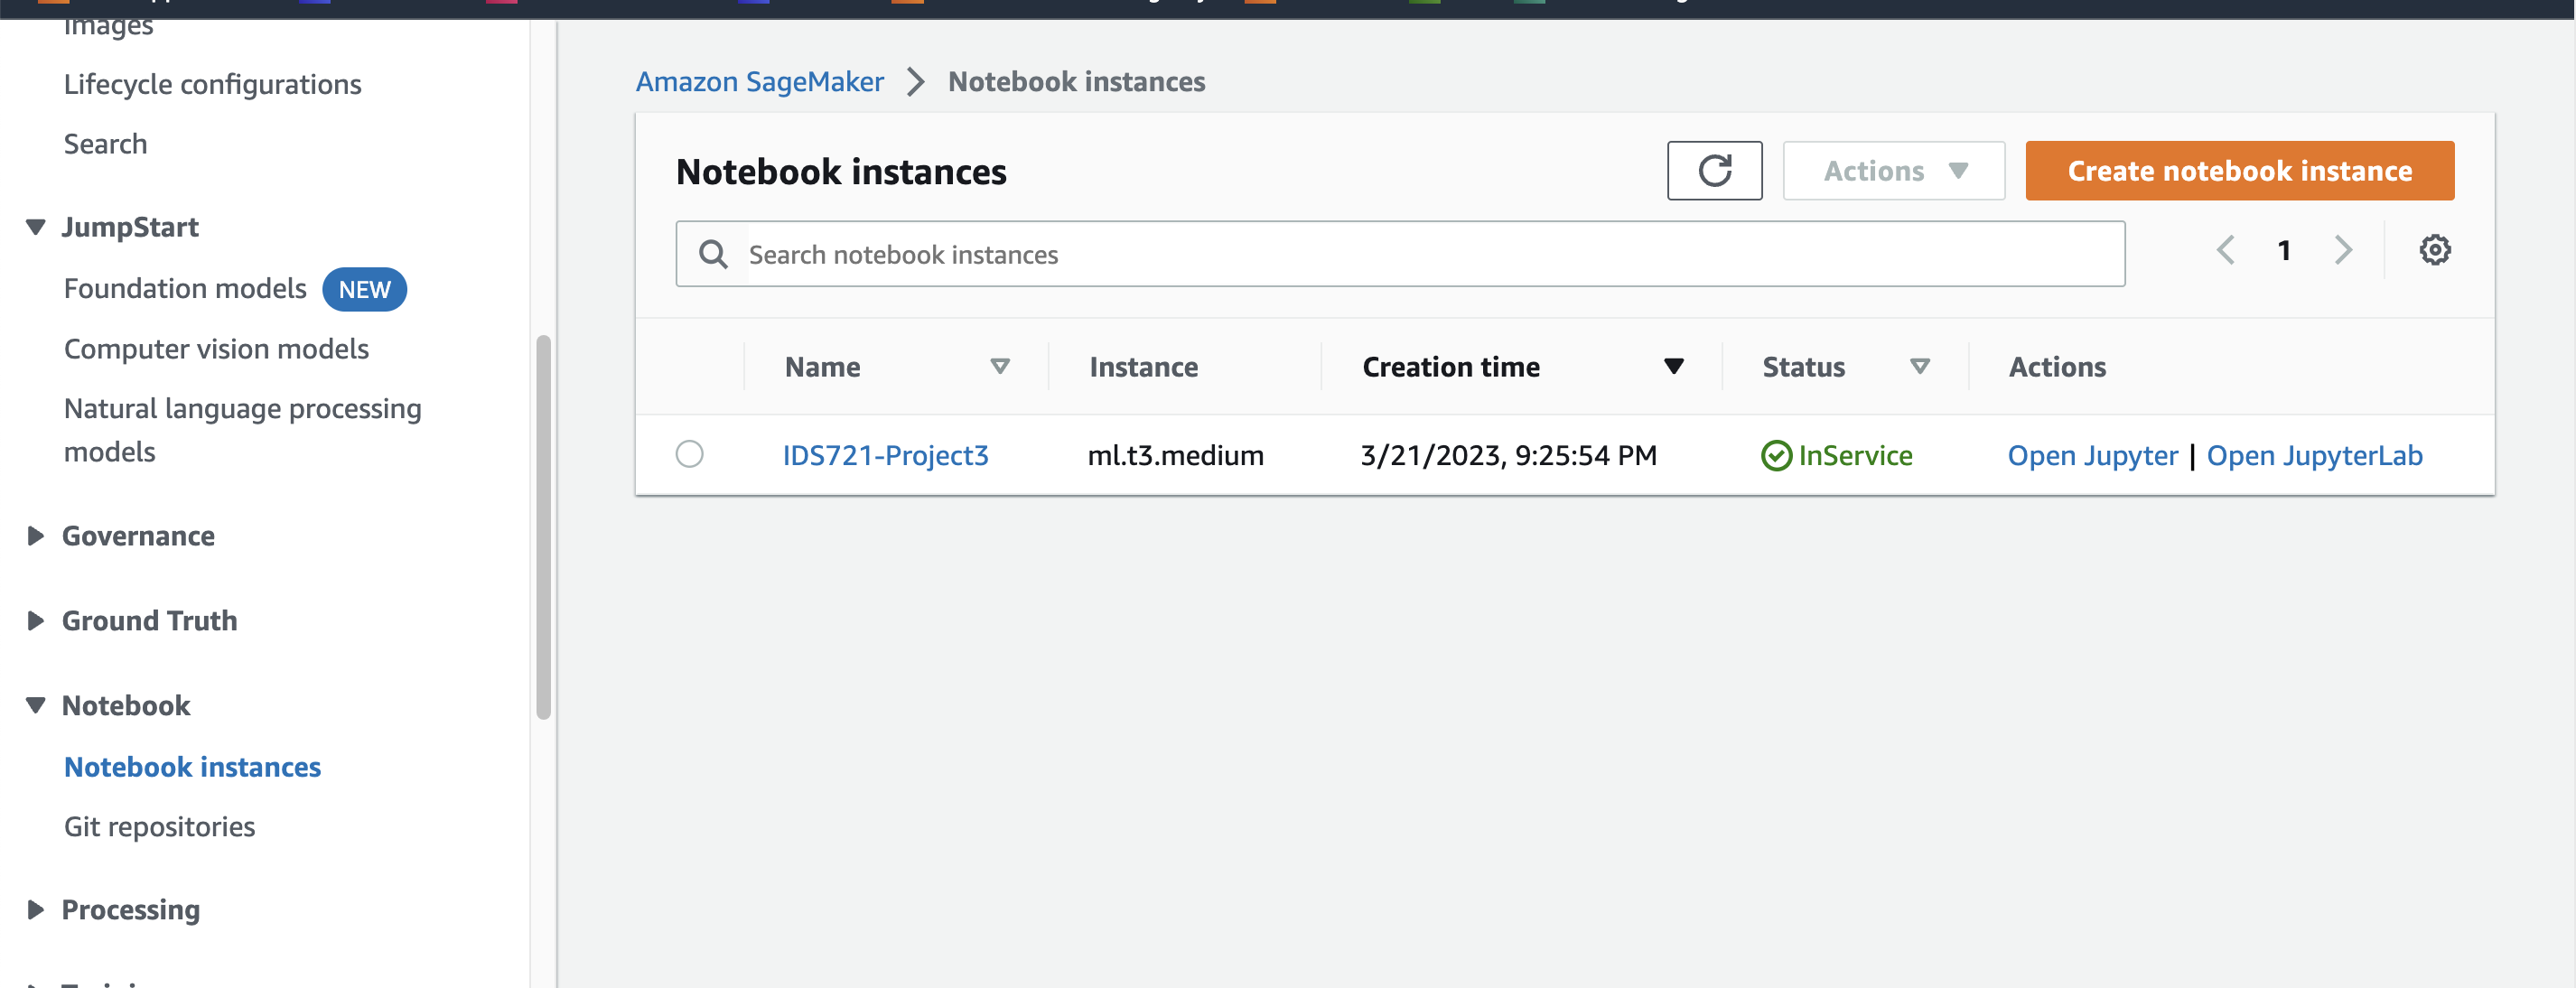Click the Name column sort arrow
Viewport: 2576px width, 988px height.
coord(999,367)
